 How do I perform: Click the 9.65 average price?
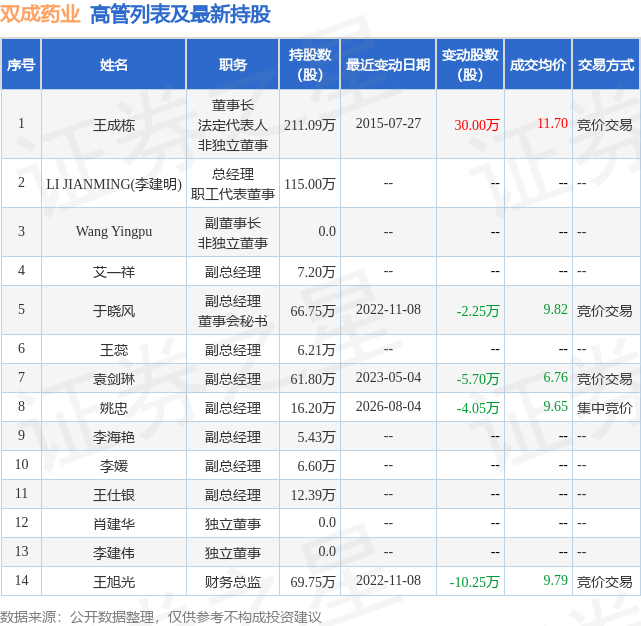click(x=555, y=406)
